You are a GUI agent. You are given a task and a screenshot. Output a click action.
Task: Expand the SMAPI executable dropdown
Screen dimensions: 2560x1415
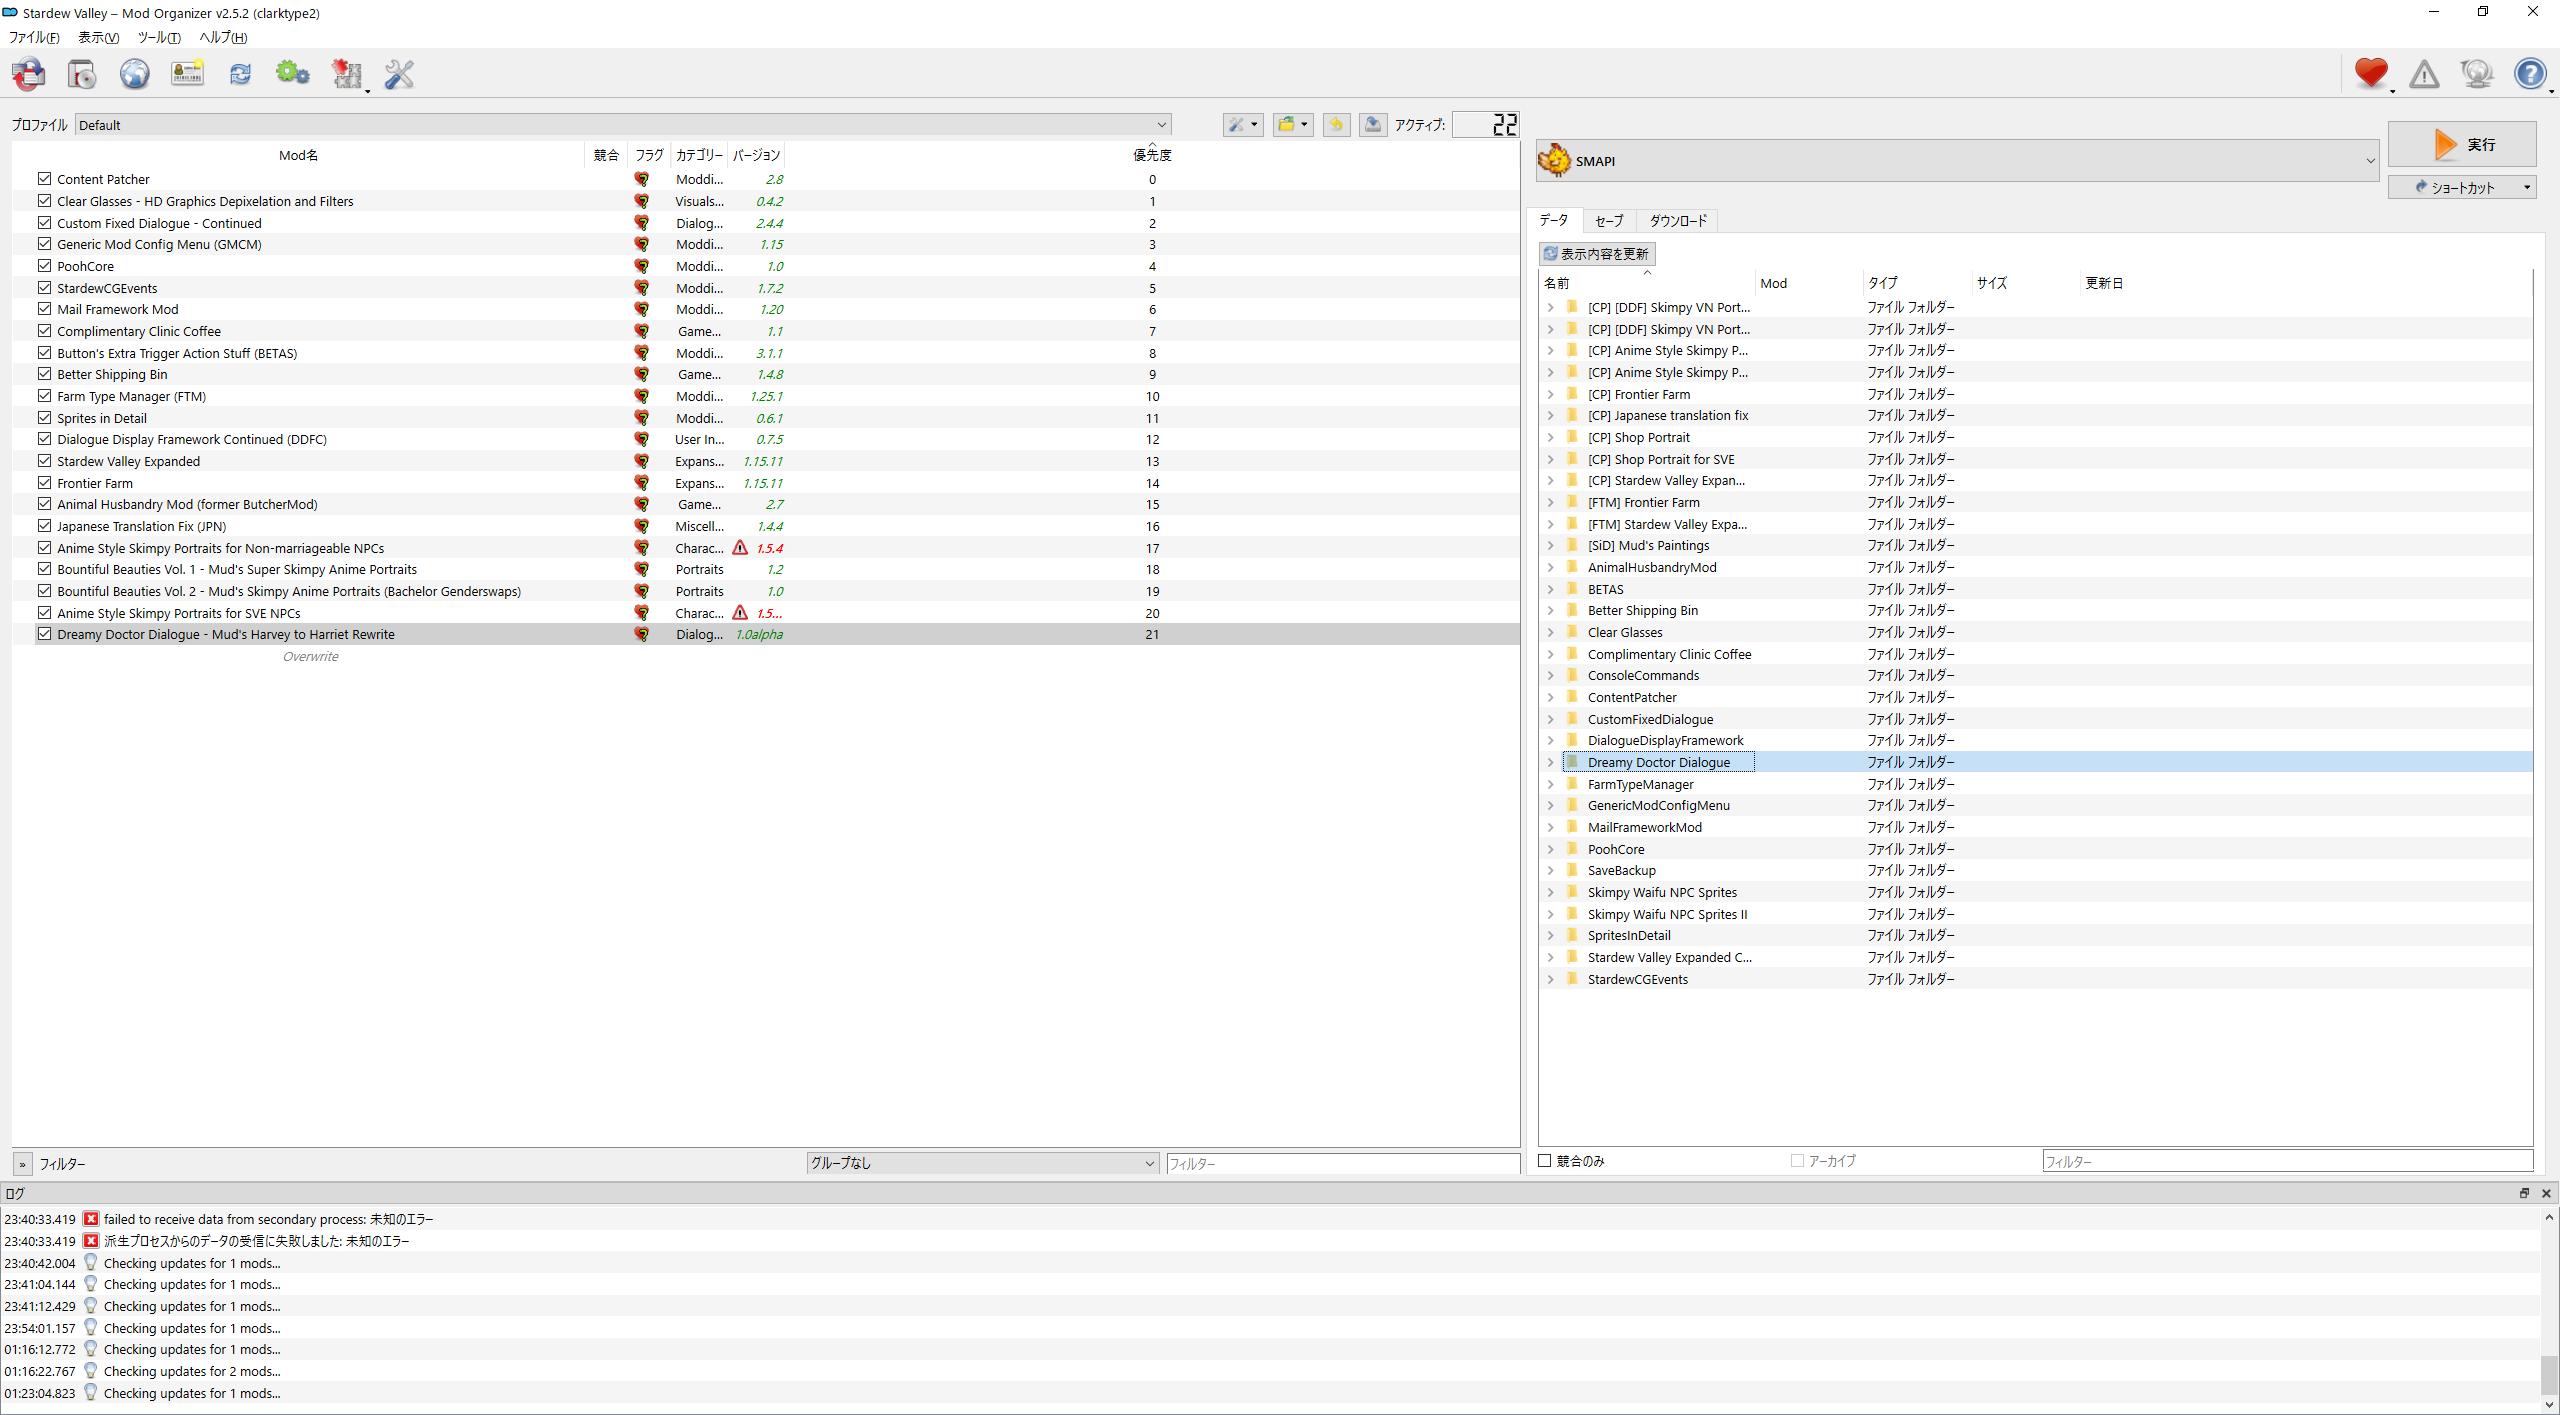pyautogui.click(x=1956, y=161)
